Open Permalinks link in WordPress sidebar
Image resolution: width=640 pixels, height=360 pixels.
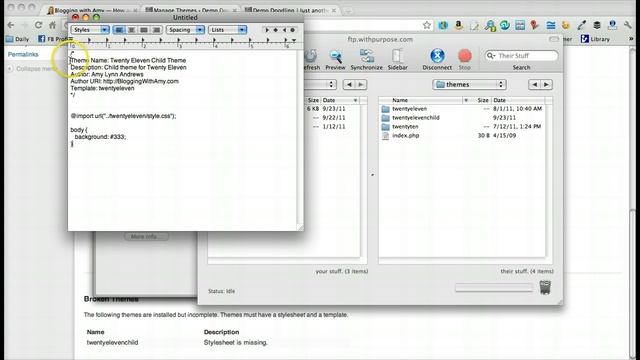[23, 54]
